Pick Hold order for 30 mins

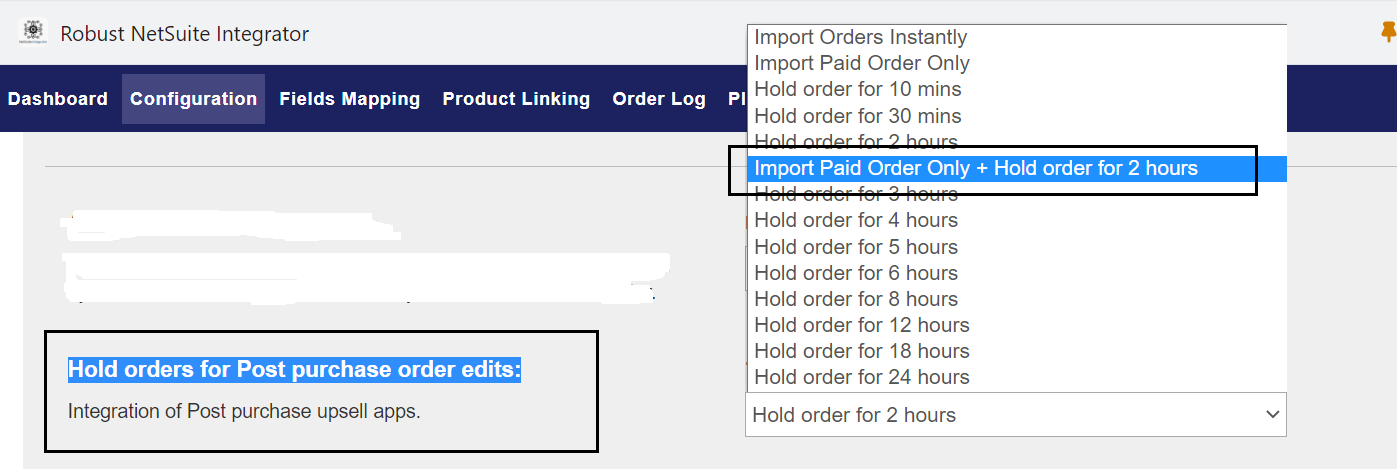[x=857, y=116]
